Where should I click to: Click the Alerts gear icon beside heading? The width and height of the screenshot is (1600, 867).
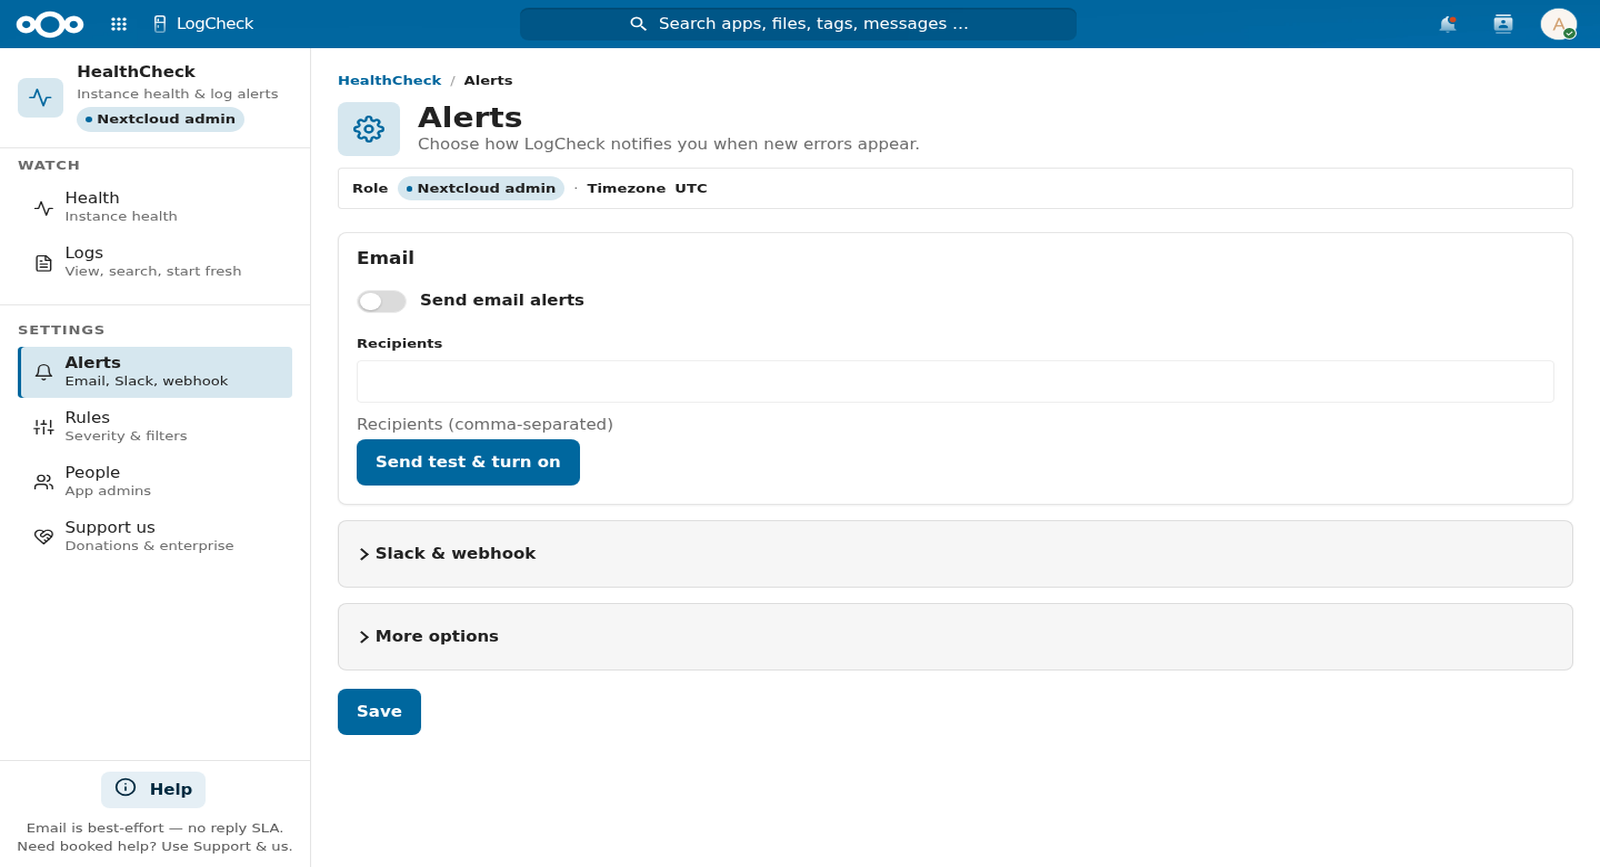pyautogui.click(x=369, y=129)
